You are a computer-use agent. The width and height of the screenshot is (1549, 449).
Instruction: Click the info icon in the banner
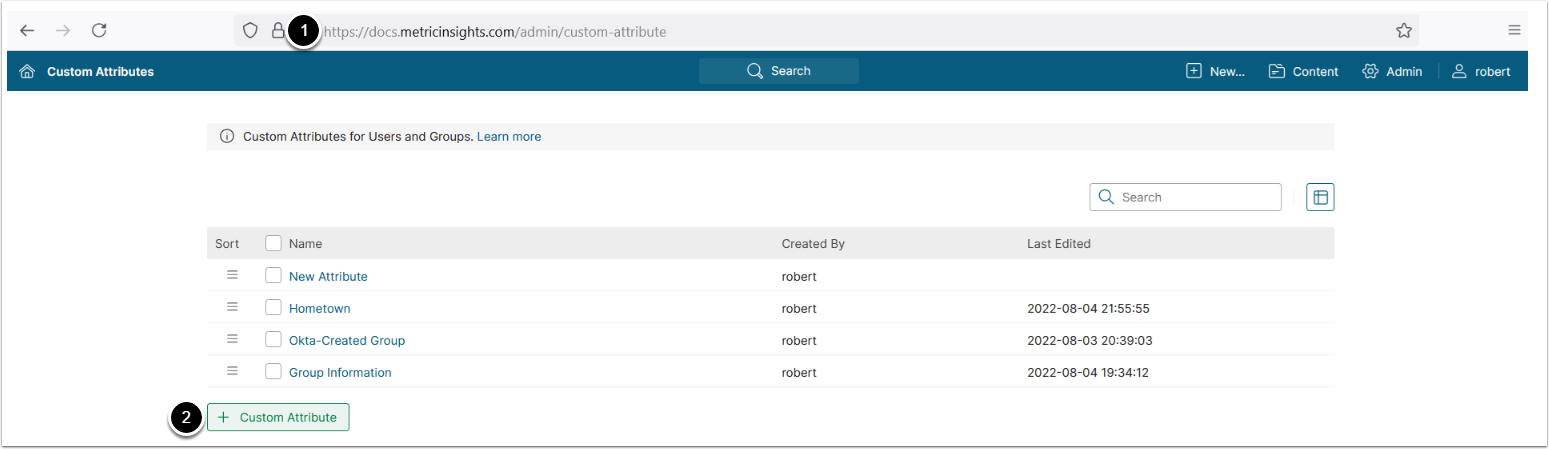pyautogui.click(x=226, y=136)
